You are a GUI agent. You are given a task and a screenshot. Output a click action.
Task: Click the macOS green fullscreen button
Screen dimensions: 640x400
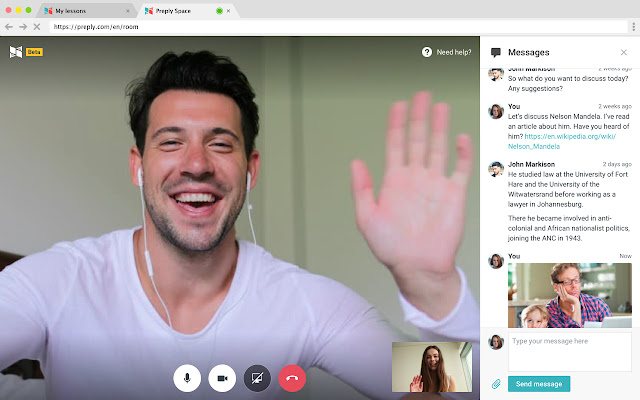(x=28, y=10)
